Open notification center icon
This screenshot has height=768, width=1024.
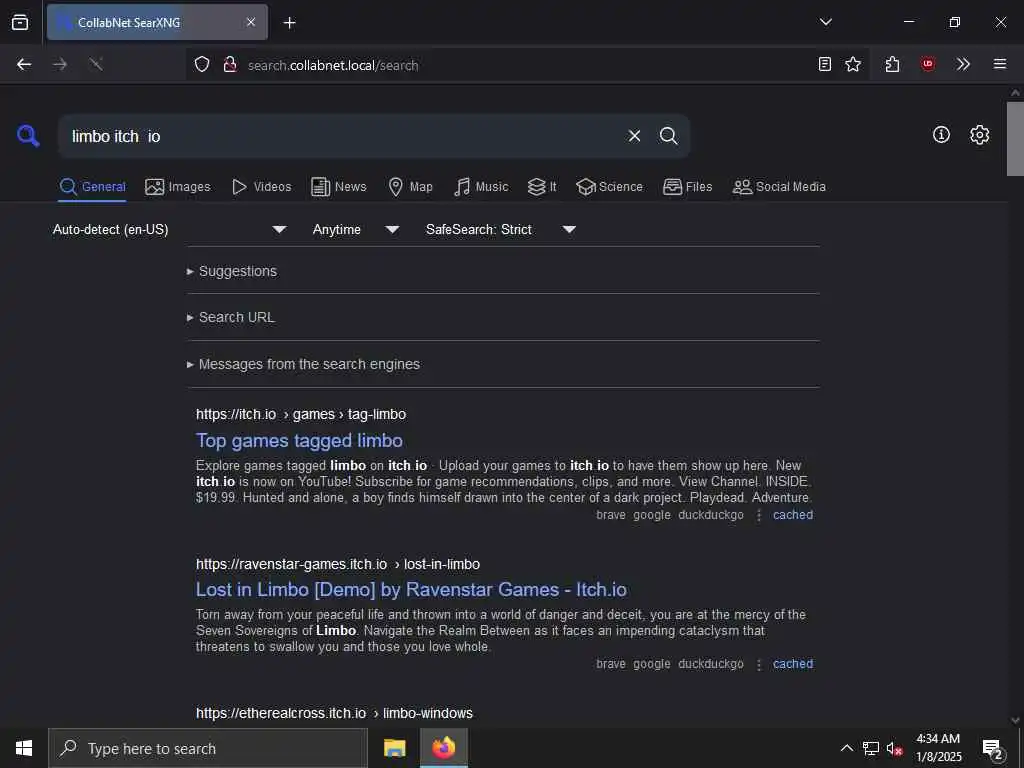[993, 749]
